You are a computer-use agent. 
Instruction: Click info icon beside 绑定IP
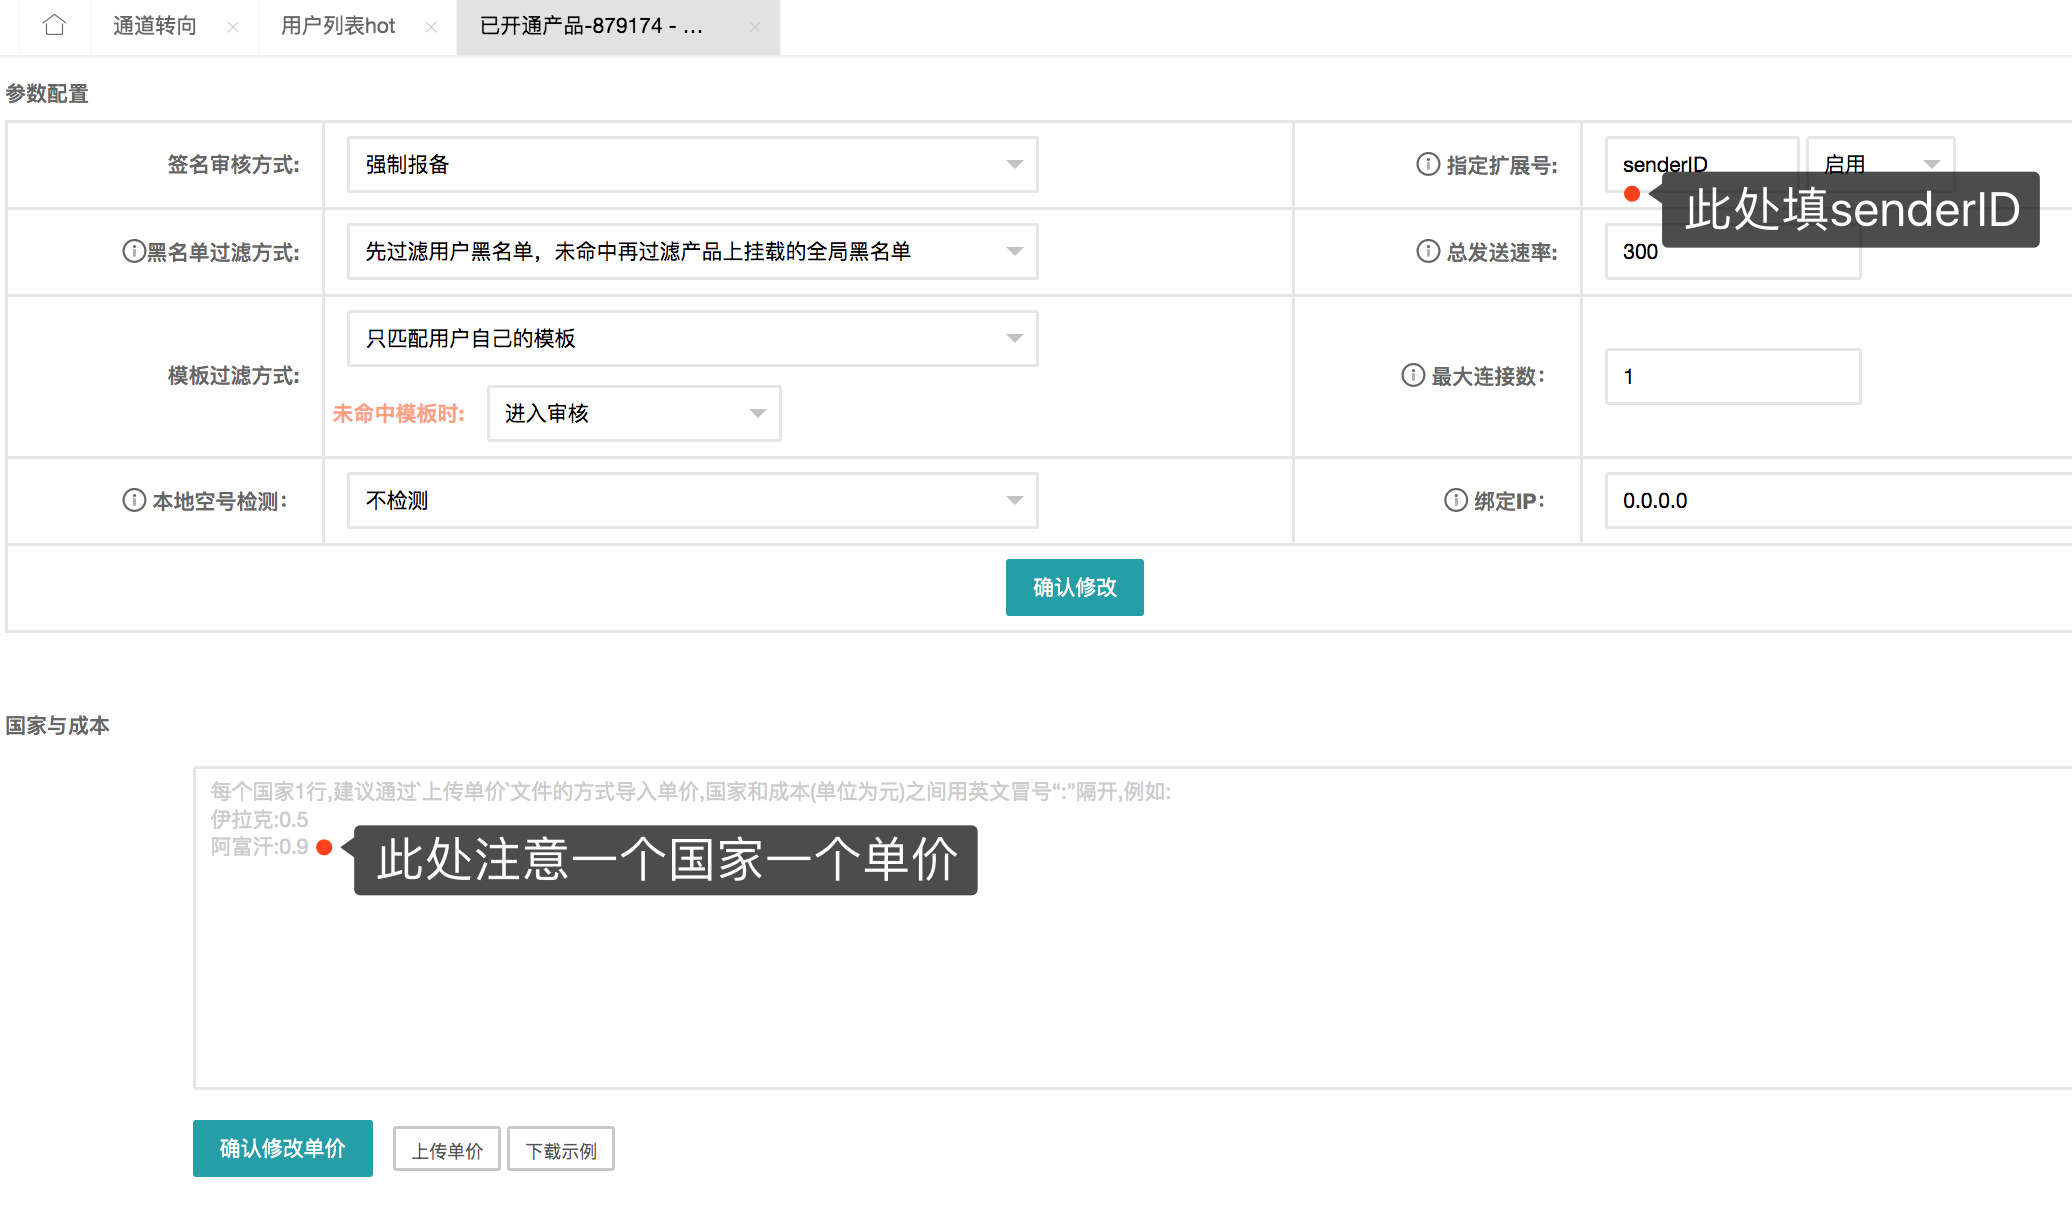[1456, 500]
